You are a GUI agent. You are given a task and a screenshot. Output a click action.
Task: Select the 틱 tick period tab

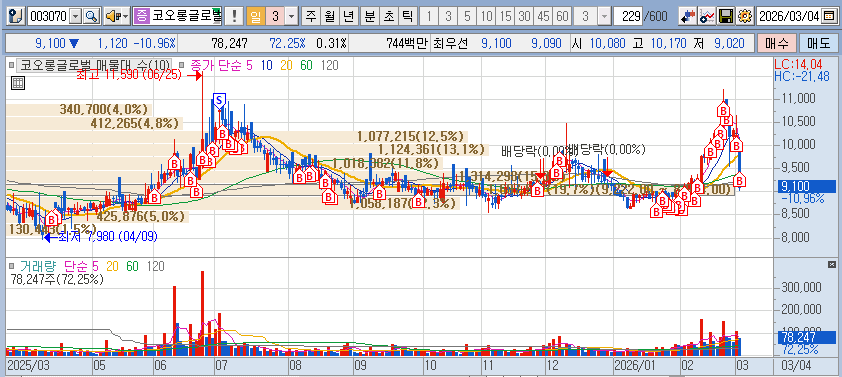(x=407, y=17)
